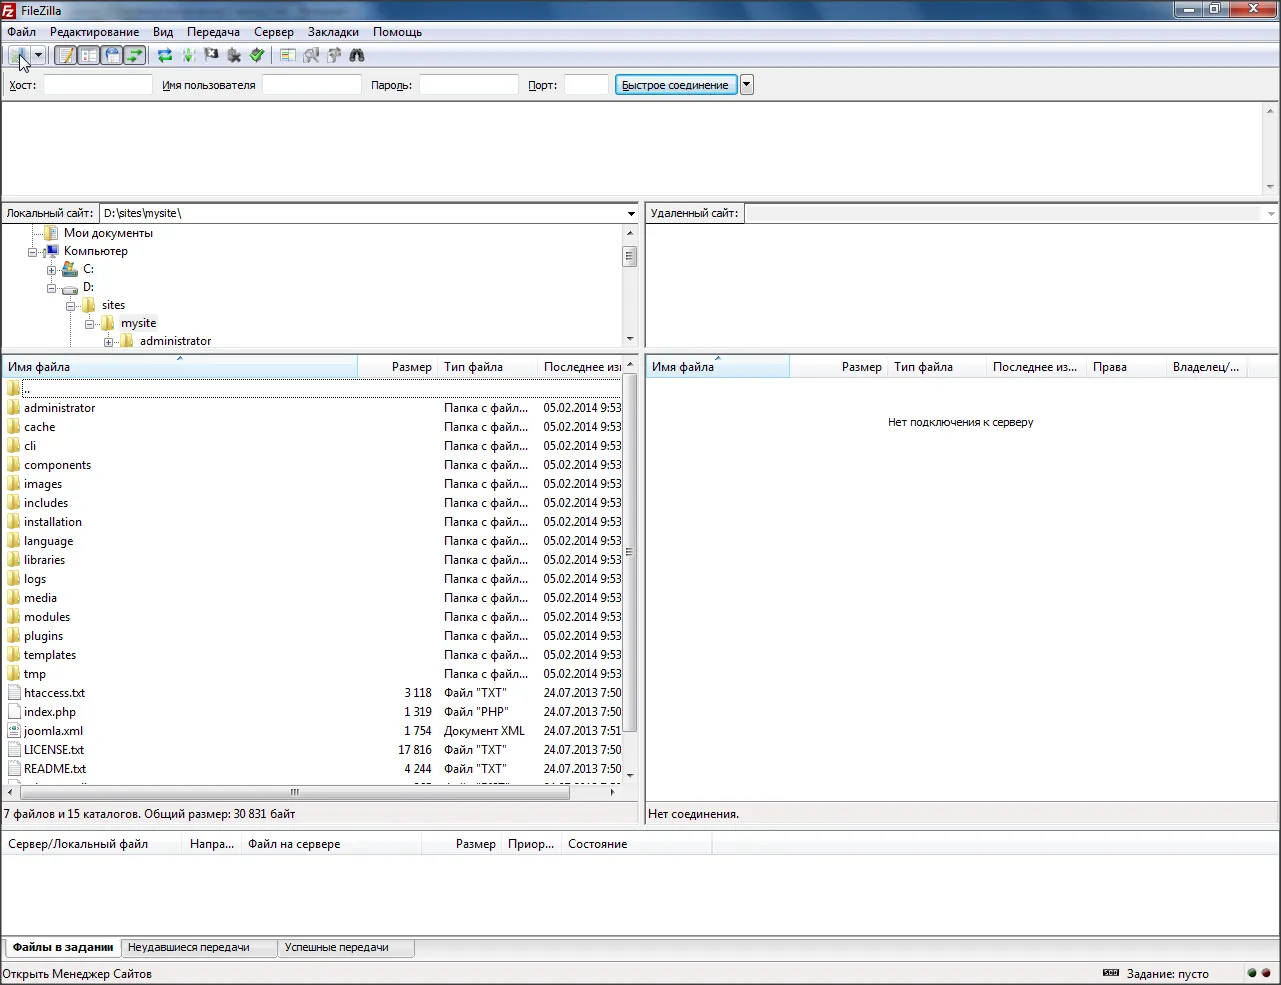Collapse the mysite folder tree node
1281x985 pixels.
tap(90, 324)
